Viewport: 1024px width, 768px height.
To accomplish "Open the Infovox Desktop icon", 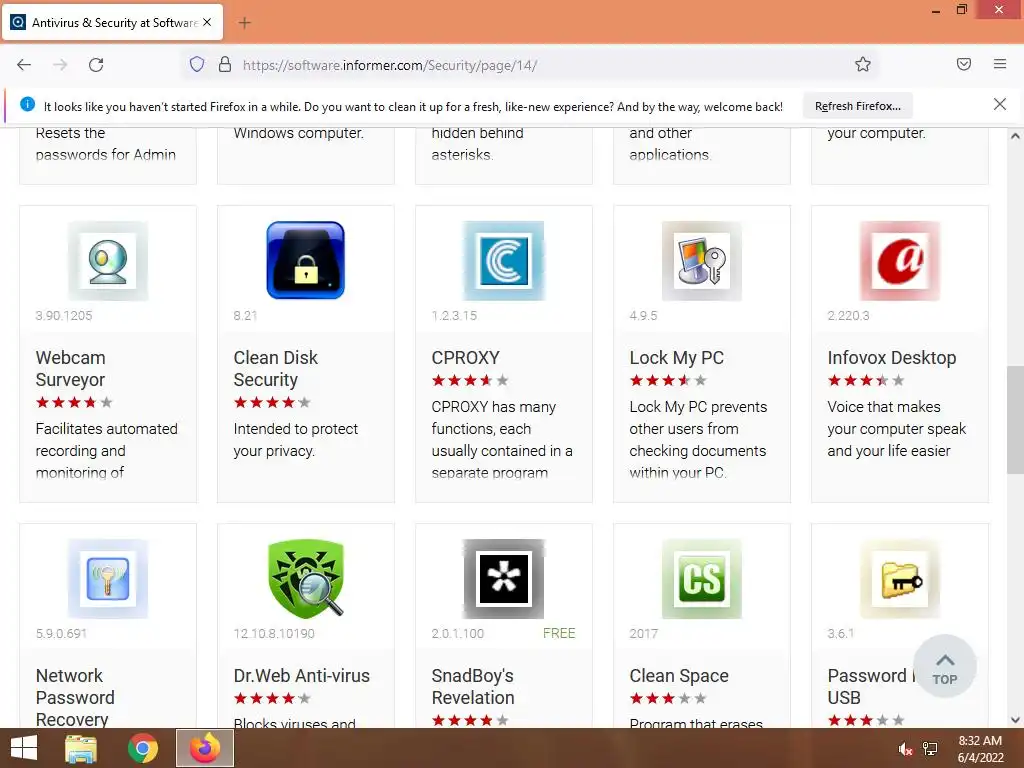I will [900, 261].
